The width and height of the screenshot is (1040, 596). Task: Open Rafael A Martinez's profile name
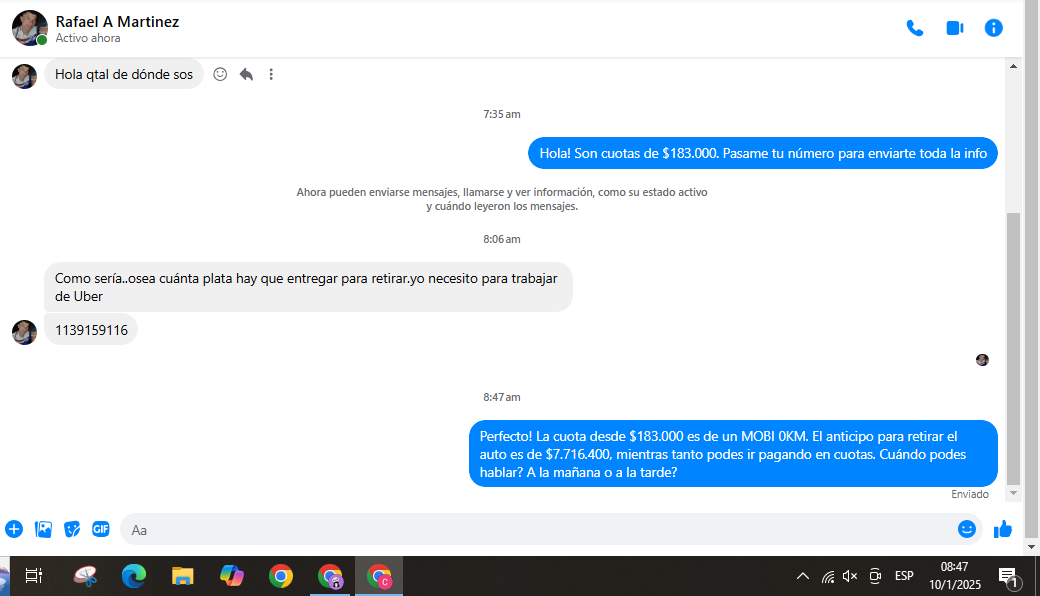coord(117,21)
